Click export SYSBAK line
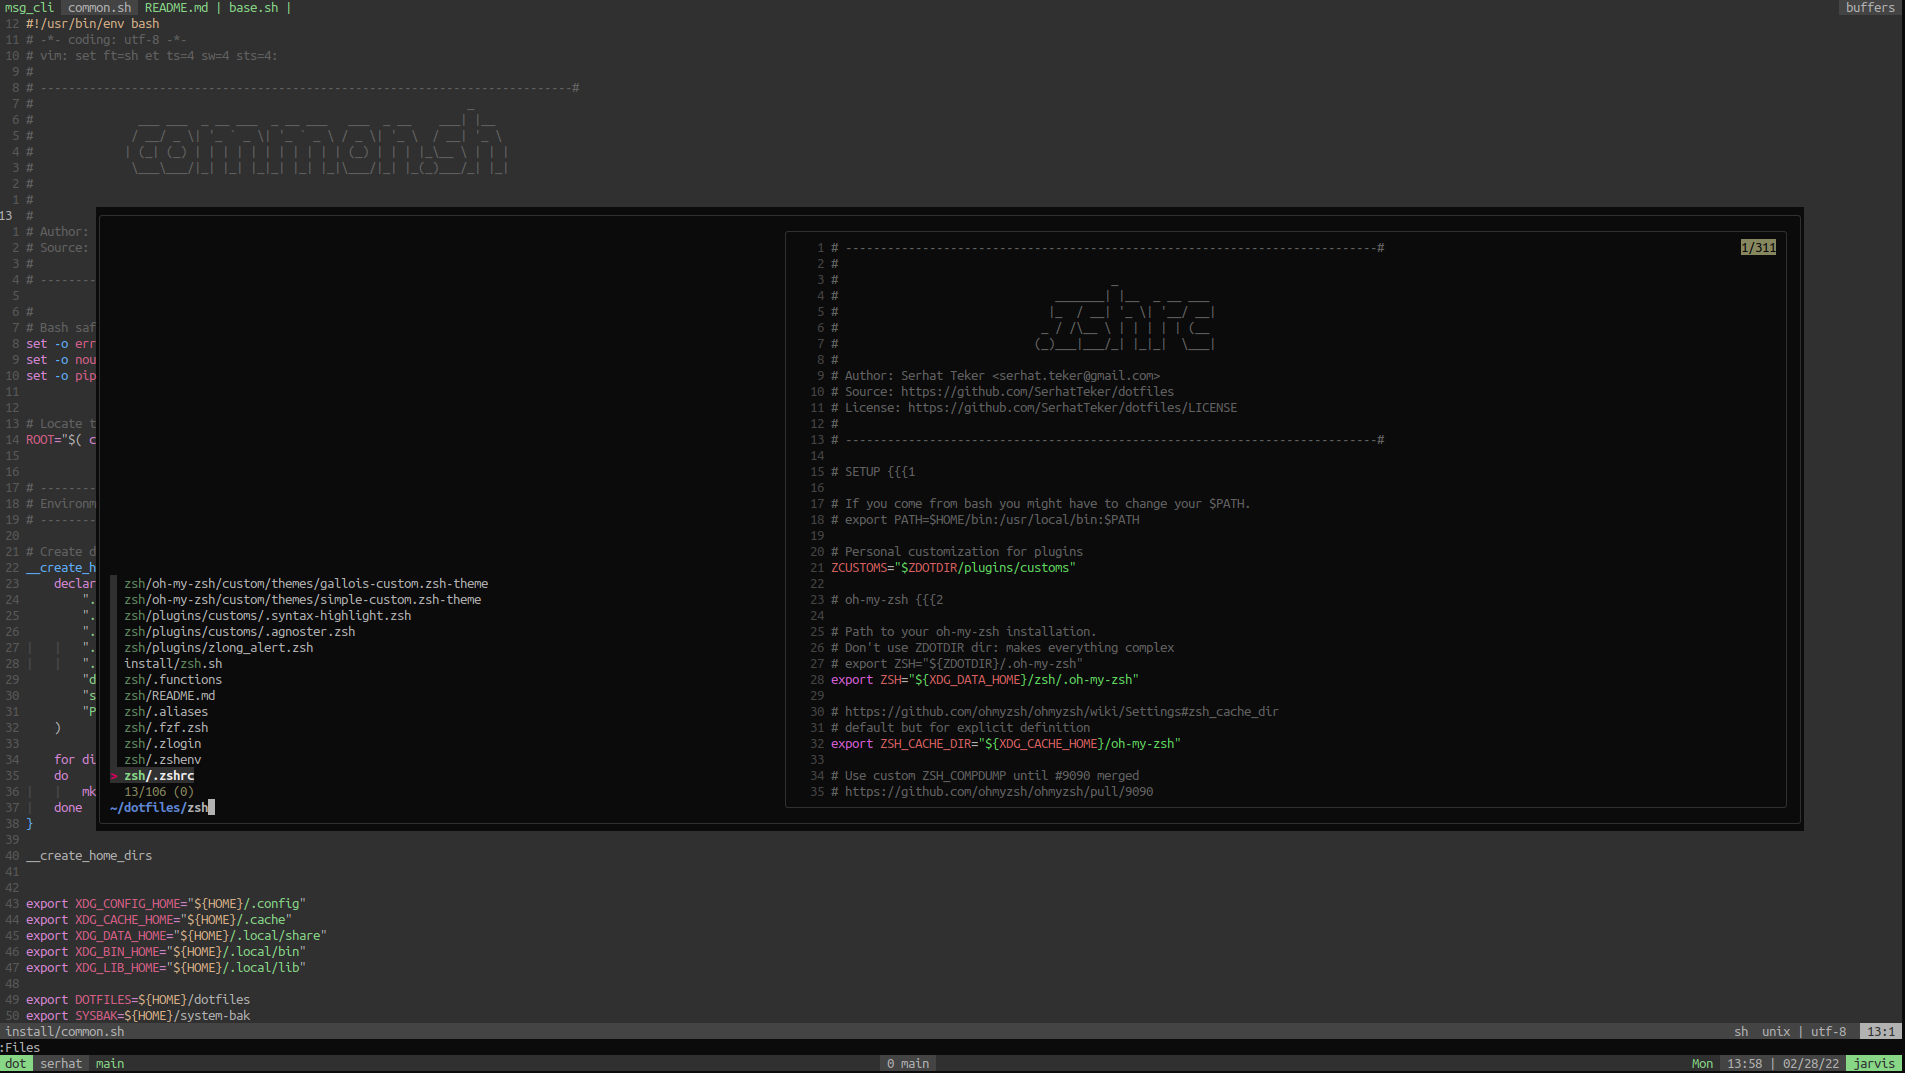The width and height of the screenshot is (1905, 1073). pos(138,1015)
